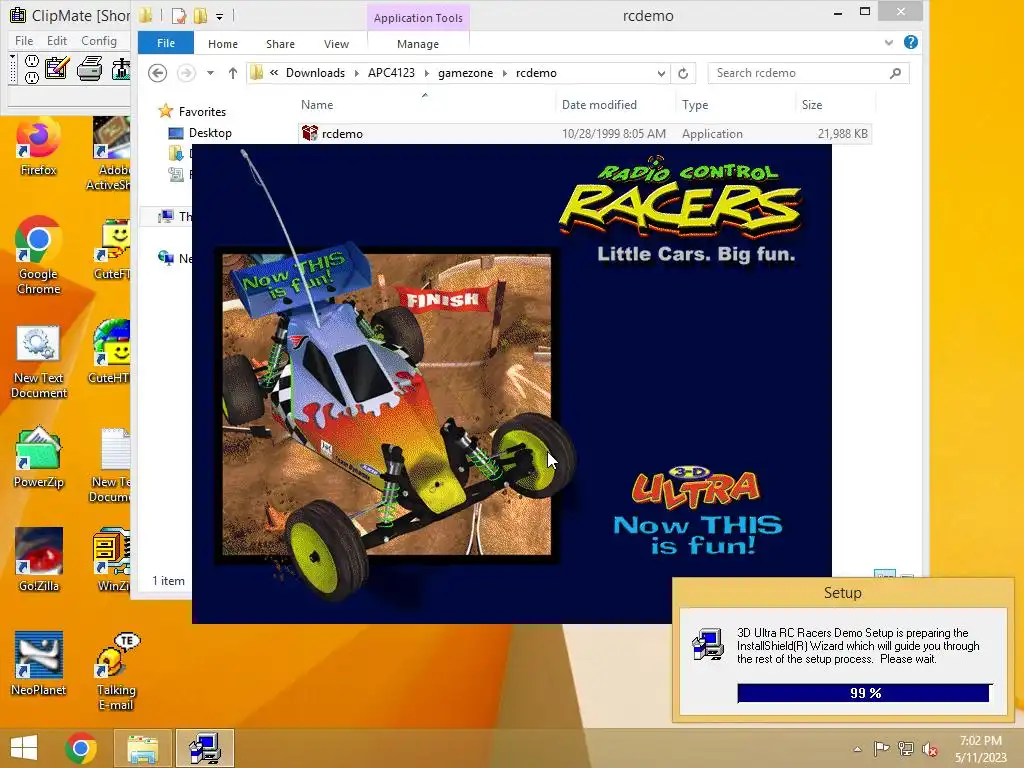
Task: Click the 99 % setup progress bar
Action: pyautogui.click(x=865, y=693)
